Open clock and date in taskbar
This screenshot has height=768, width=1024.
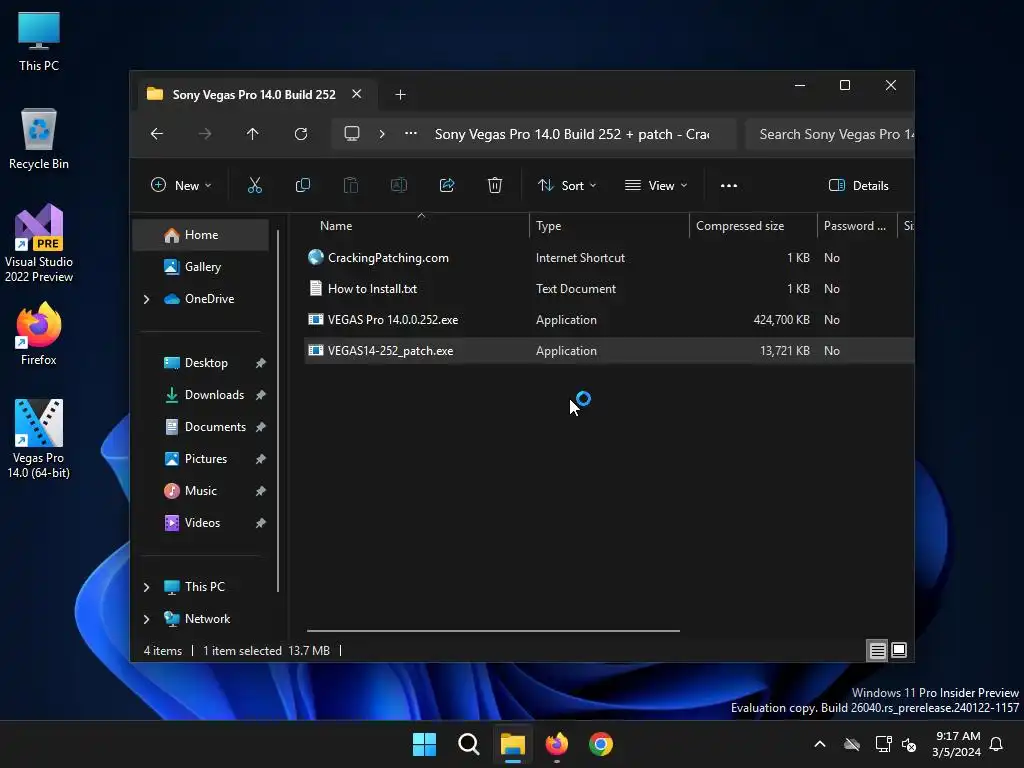[x=957, y=744]
